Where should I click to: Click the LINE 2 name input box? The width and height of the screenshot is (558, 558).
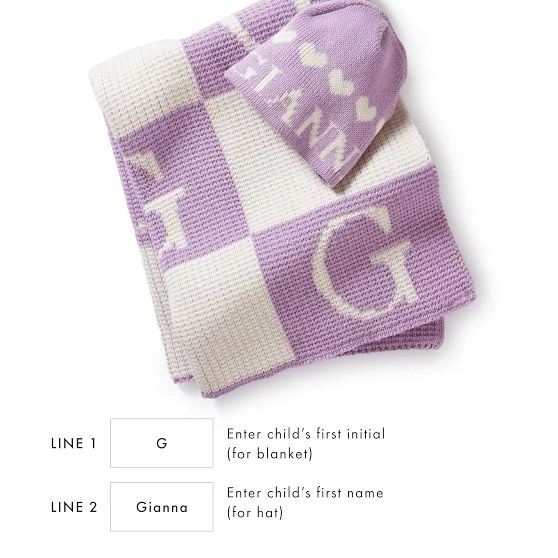pyautogui.click(x=162, y=507)
